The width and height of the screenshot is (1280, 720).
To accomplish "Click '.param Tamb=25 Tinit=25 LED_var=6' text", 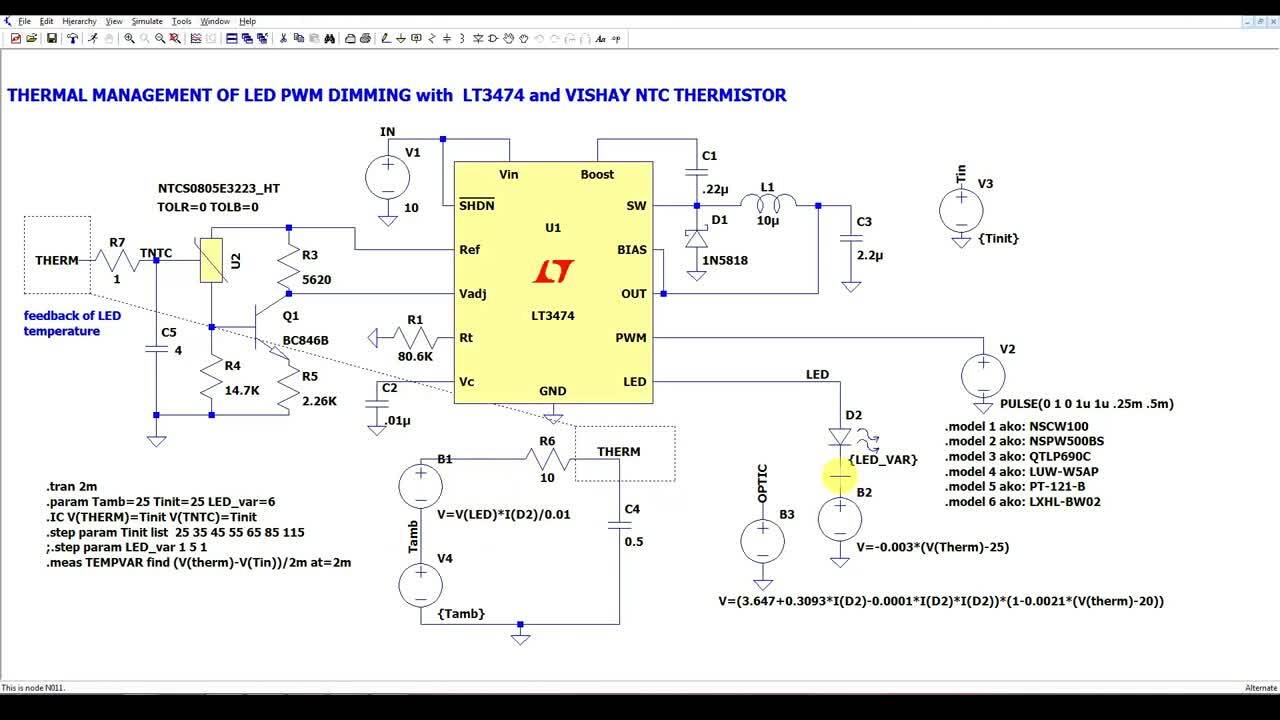I will pyautogui.click(x=160, y=502).
